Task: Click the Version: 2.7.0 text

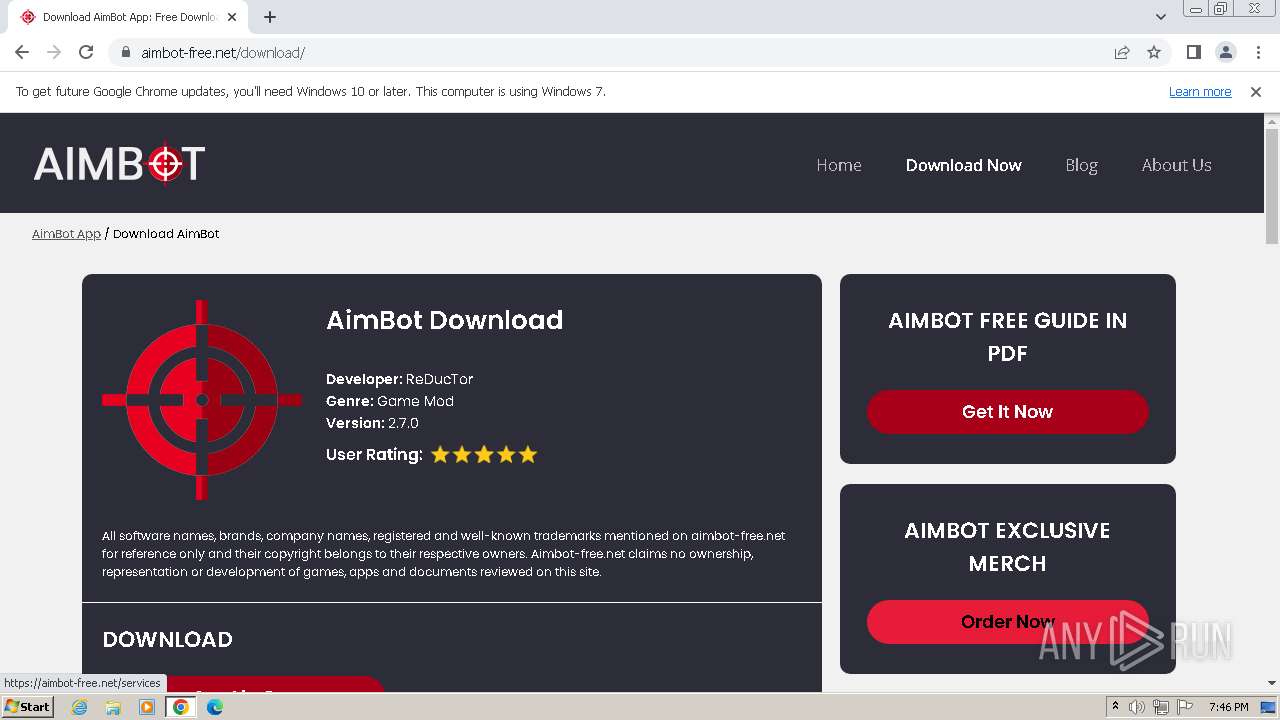Action: pos(372,423)
